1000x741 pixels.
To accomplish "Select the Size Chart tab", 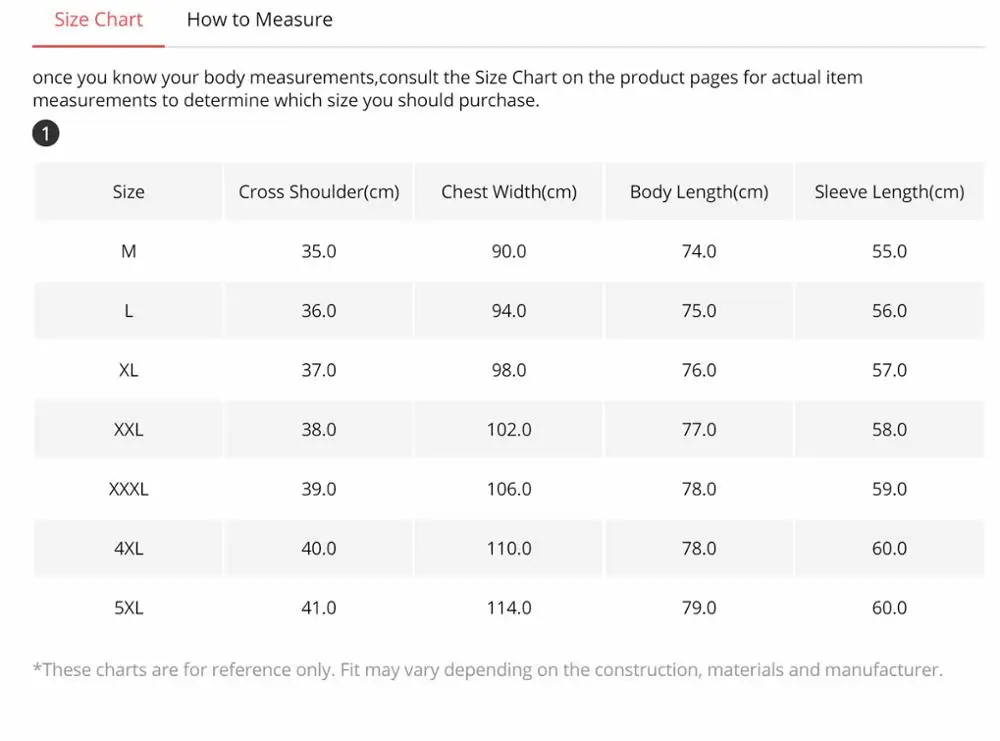I will pyautogui.click(x=98, y=20).
